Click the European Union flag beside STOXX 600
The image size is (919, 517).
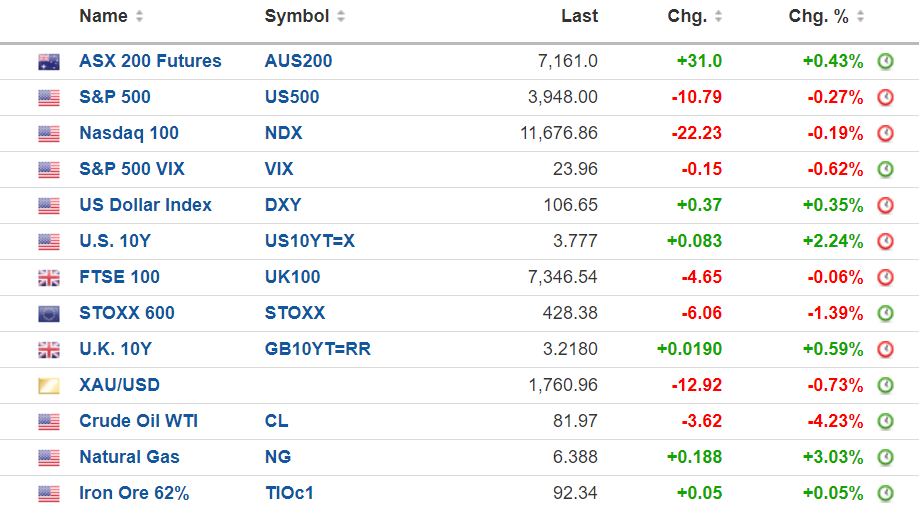pyautogui.click(x=49, y=313)
